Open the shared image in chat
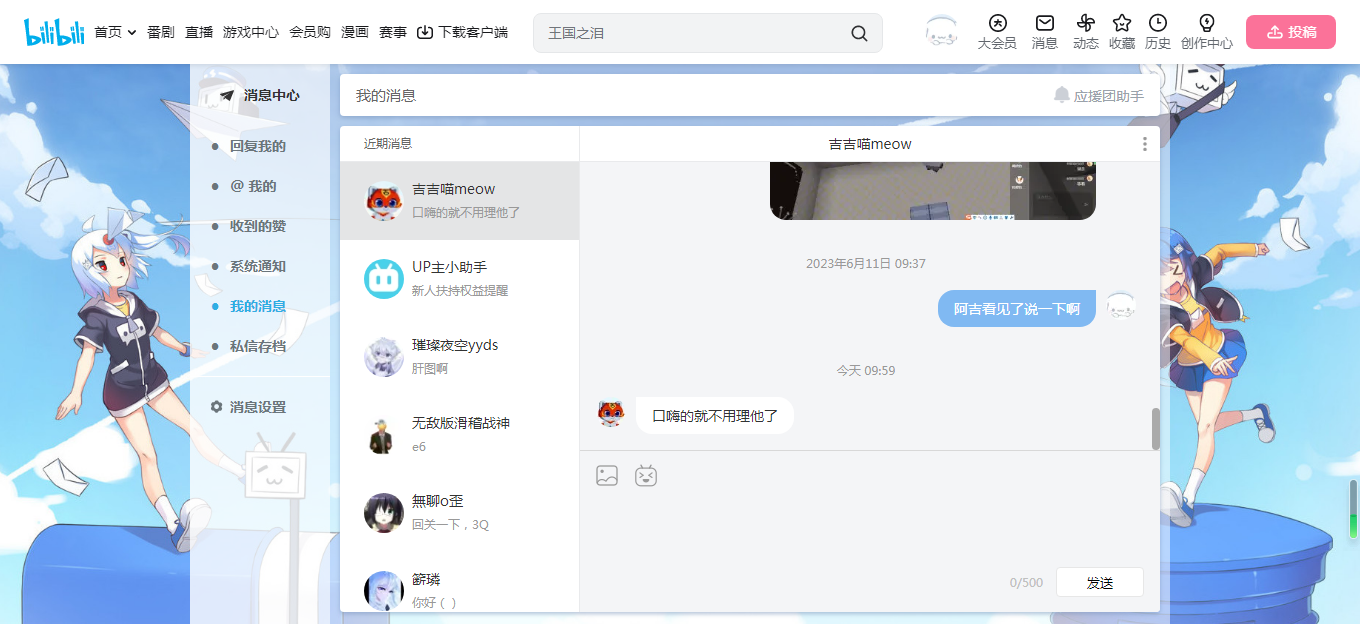 (933, 191)
